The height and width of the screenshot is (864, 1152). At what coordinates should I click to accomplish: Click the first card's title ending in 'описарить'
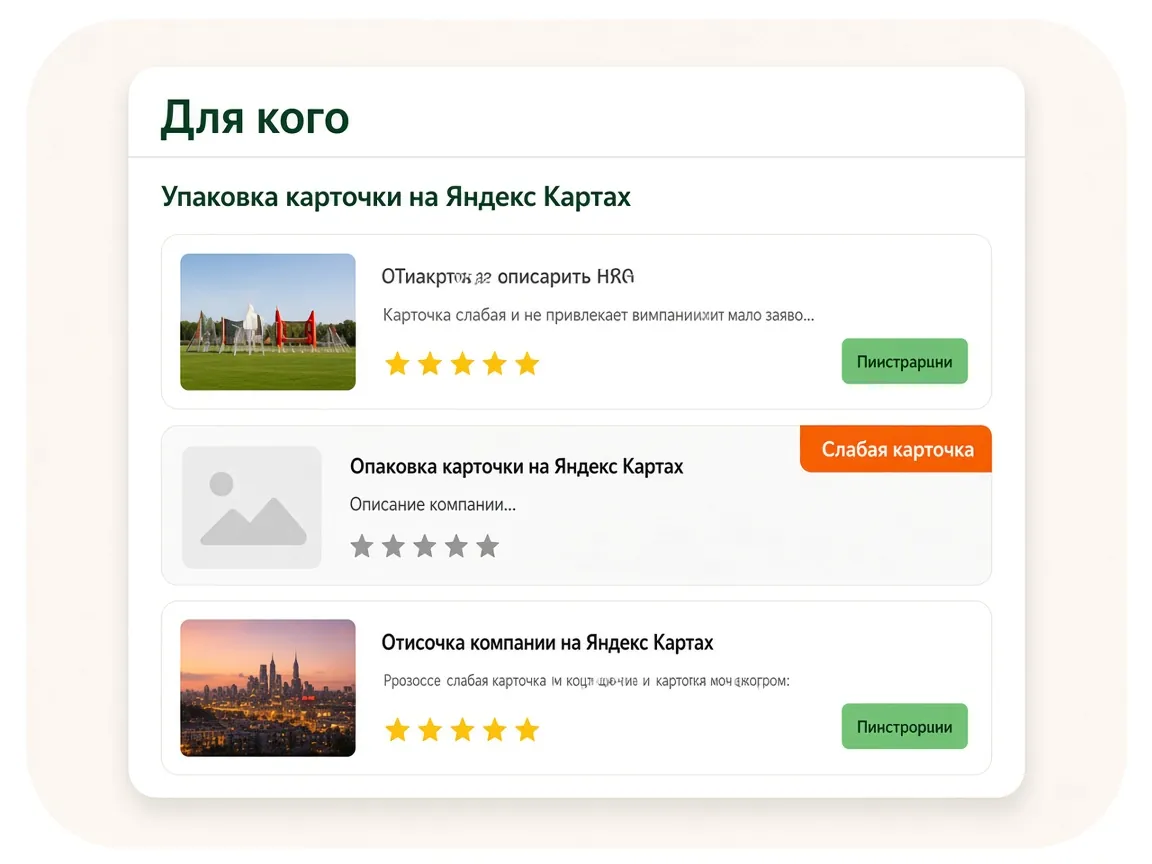click(x=508, y=277)
